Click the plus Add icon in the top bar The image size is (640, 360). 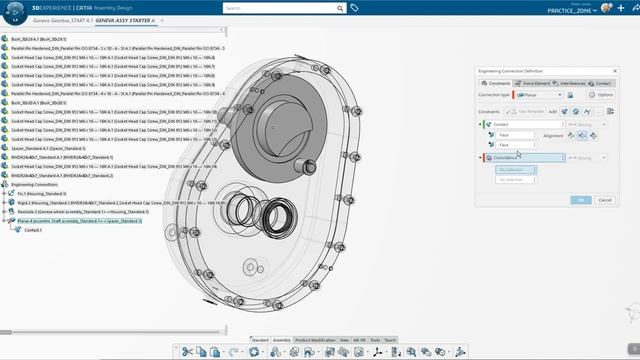(621, 8)
